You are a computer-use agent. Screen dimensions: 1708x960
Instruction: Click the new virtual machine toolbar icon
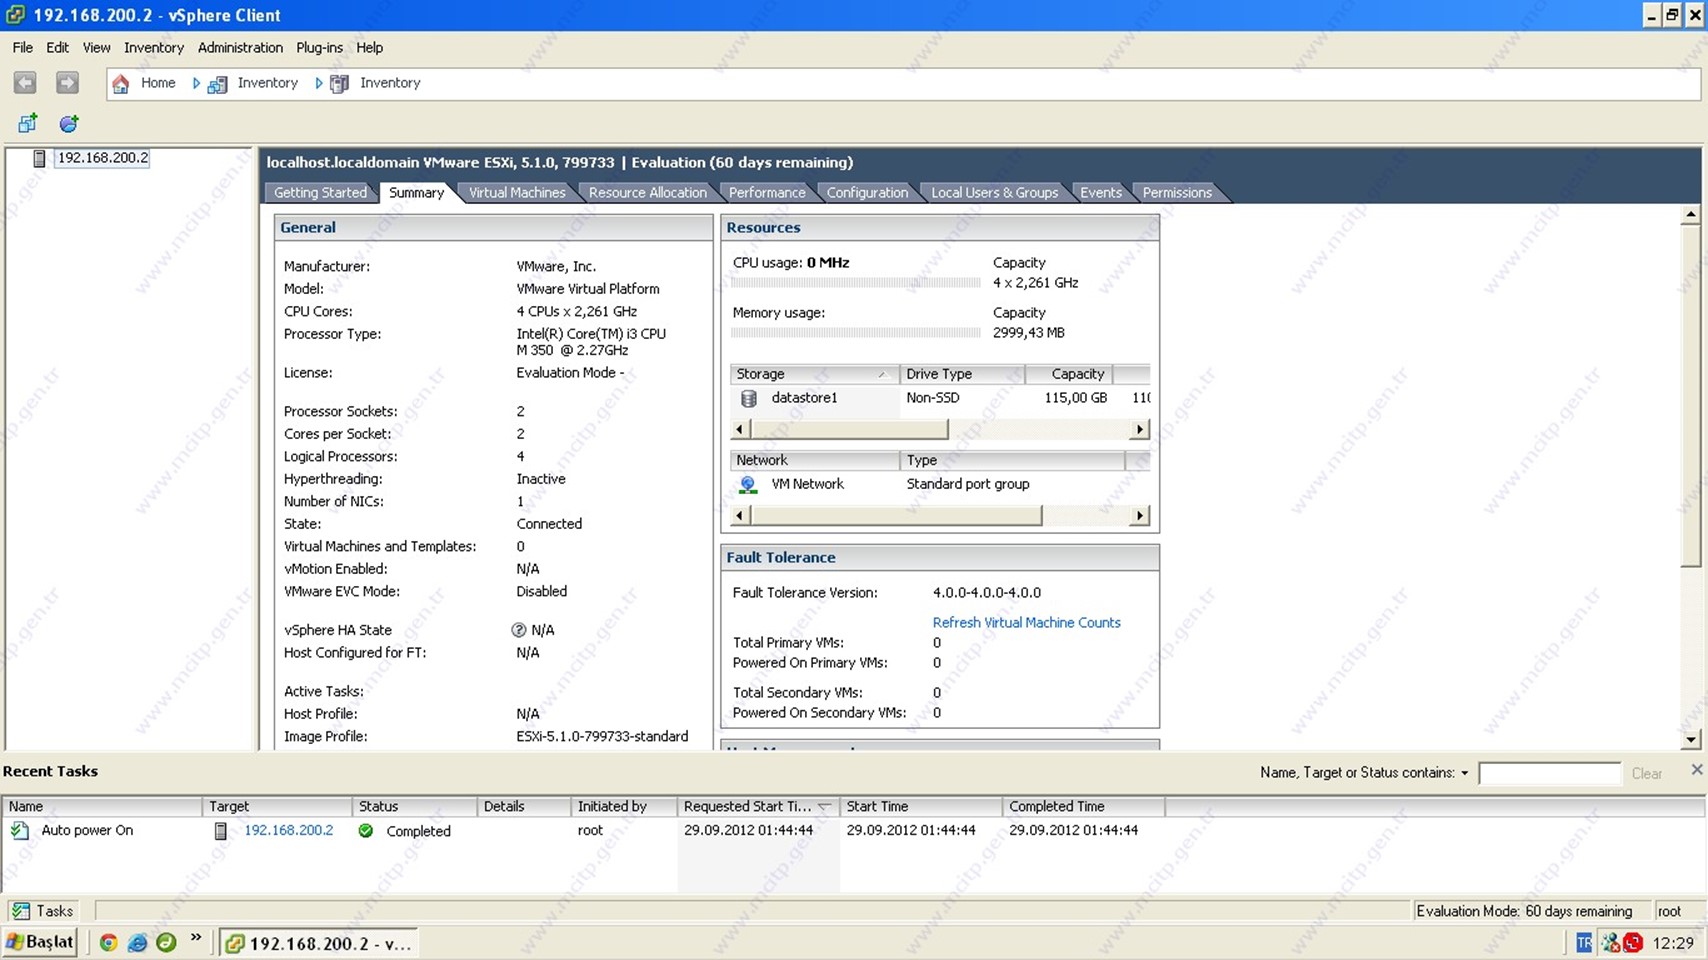tap(28, 123)
